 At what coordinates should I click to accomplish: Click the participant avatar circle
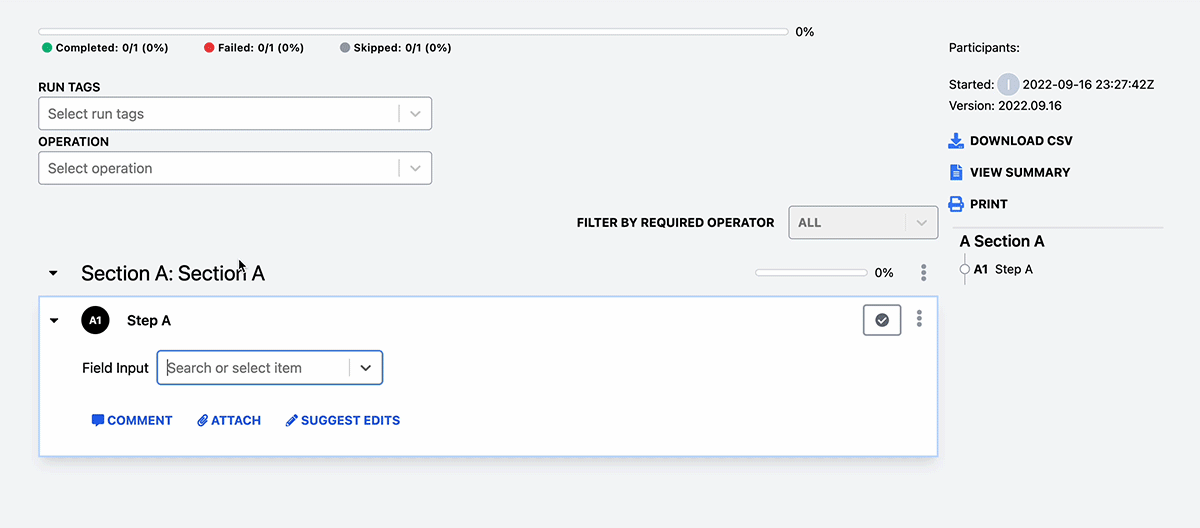point(1008,85)
